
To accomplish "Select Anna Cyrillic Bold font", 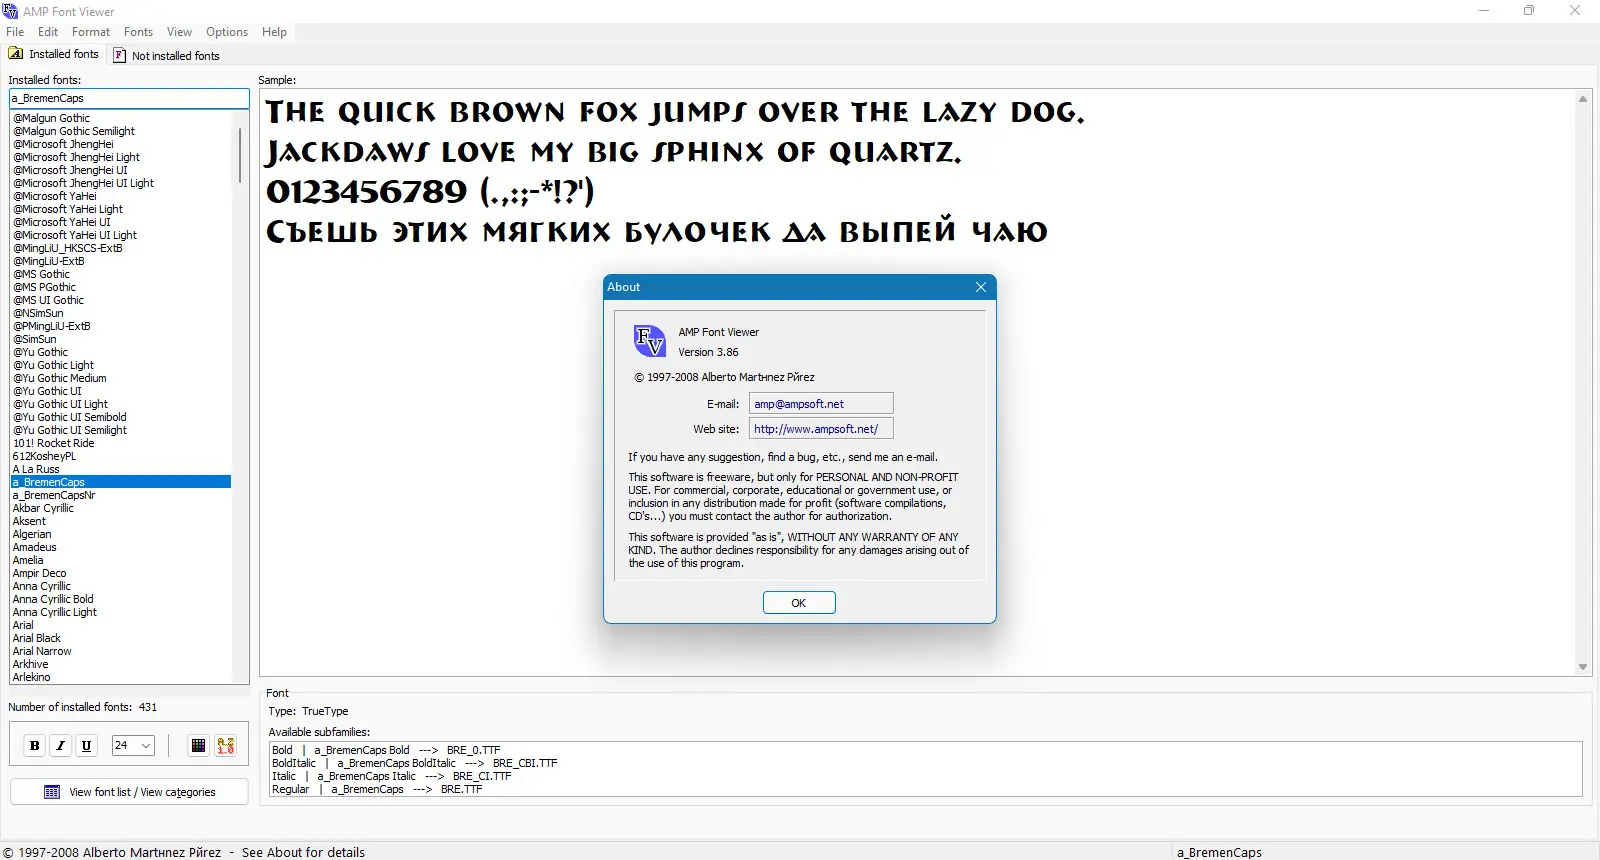I will [x=121, y=599].
